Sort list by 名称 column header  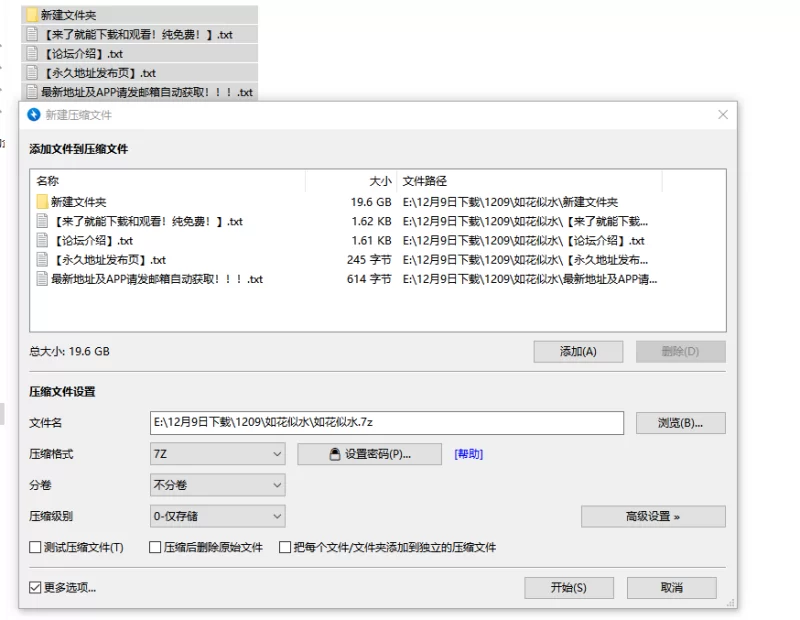tap(168, 181)
